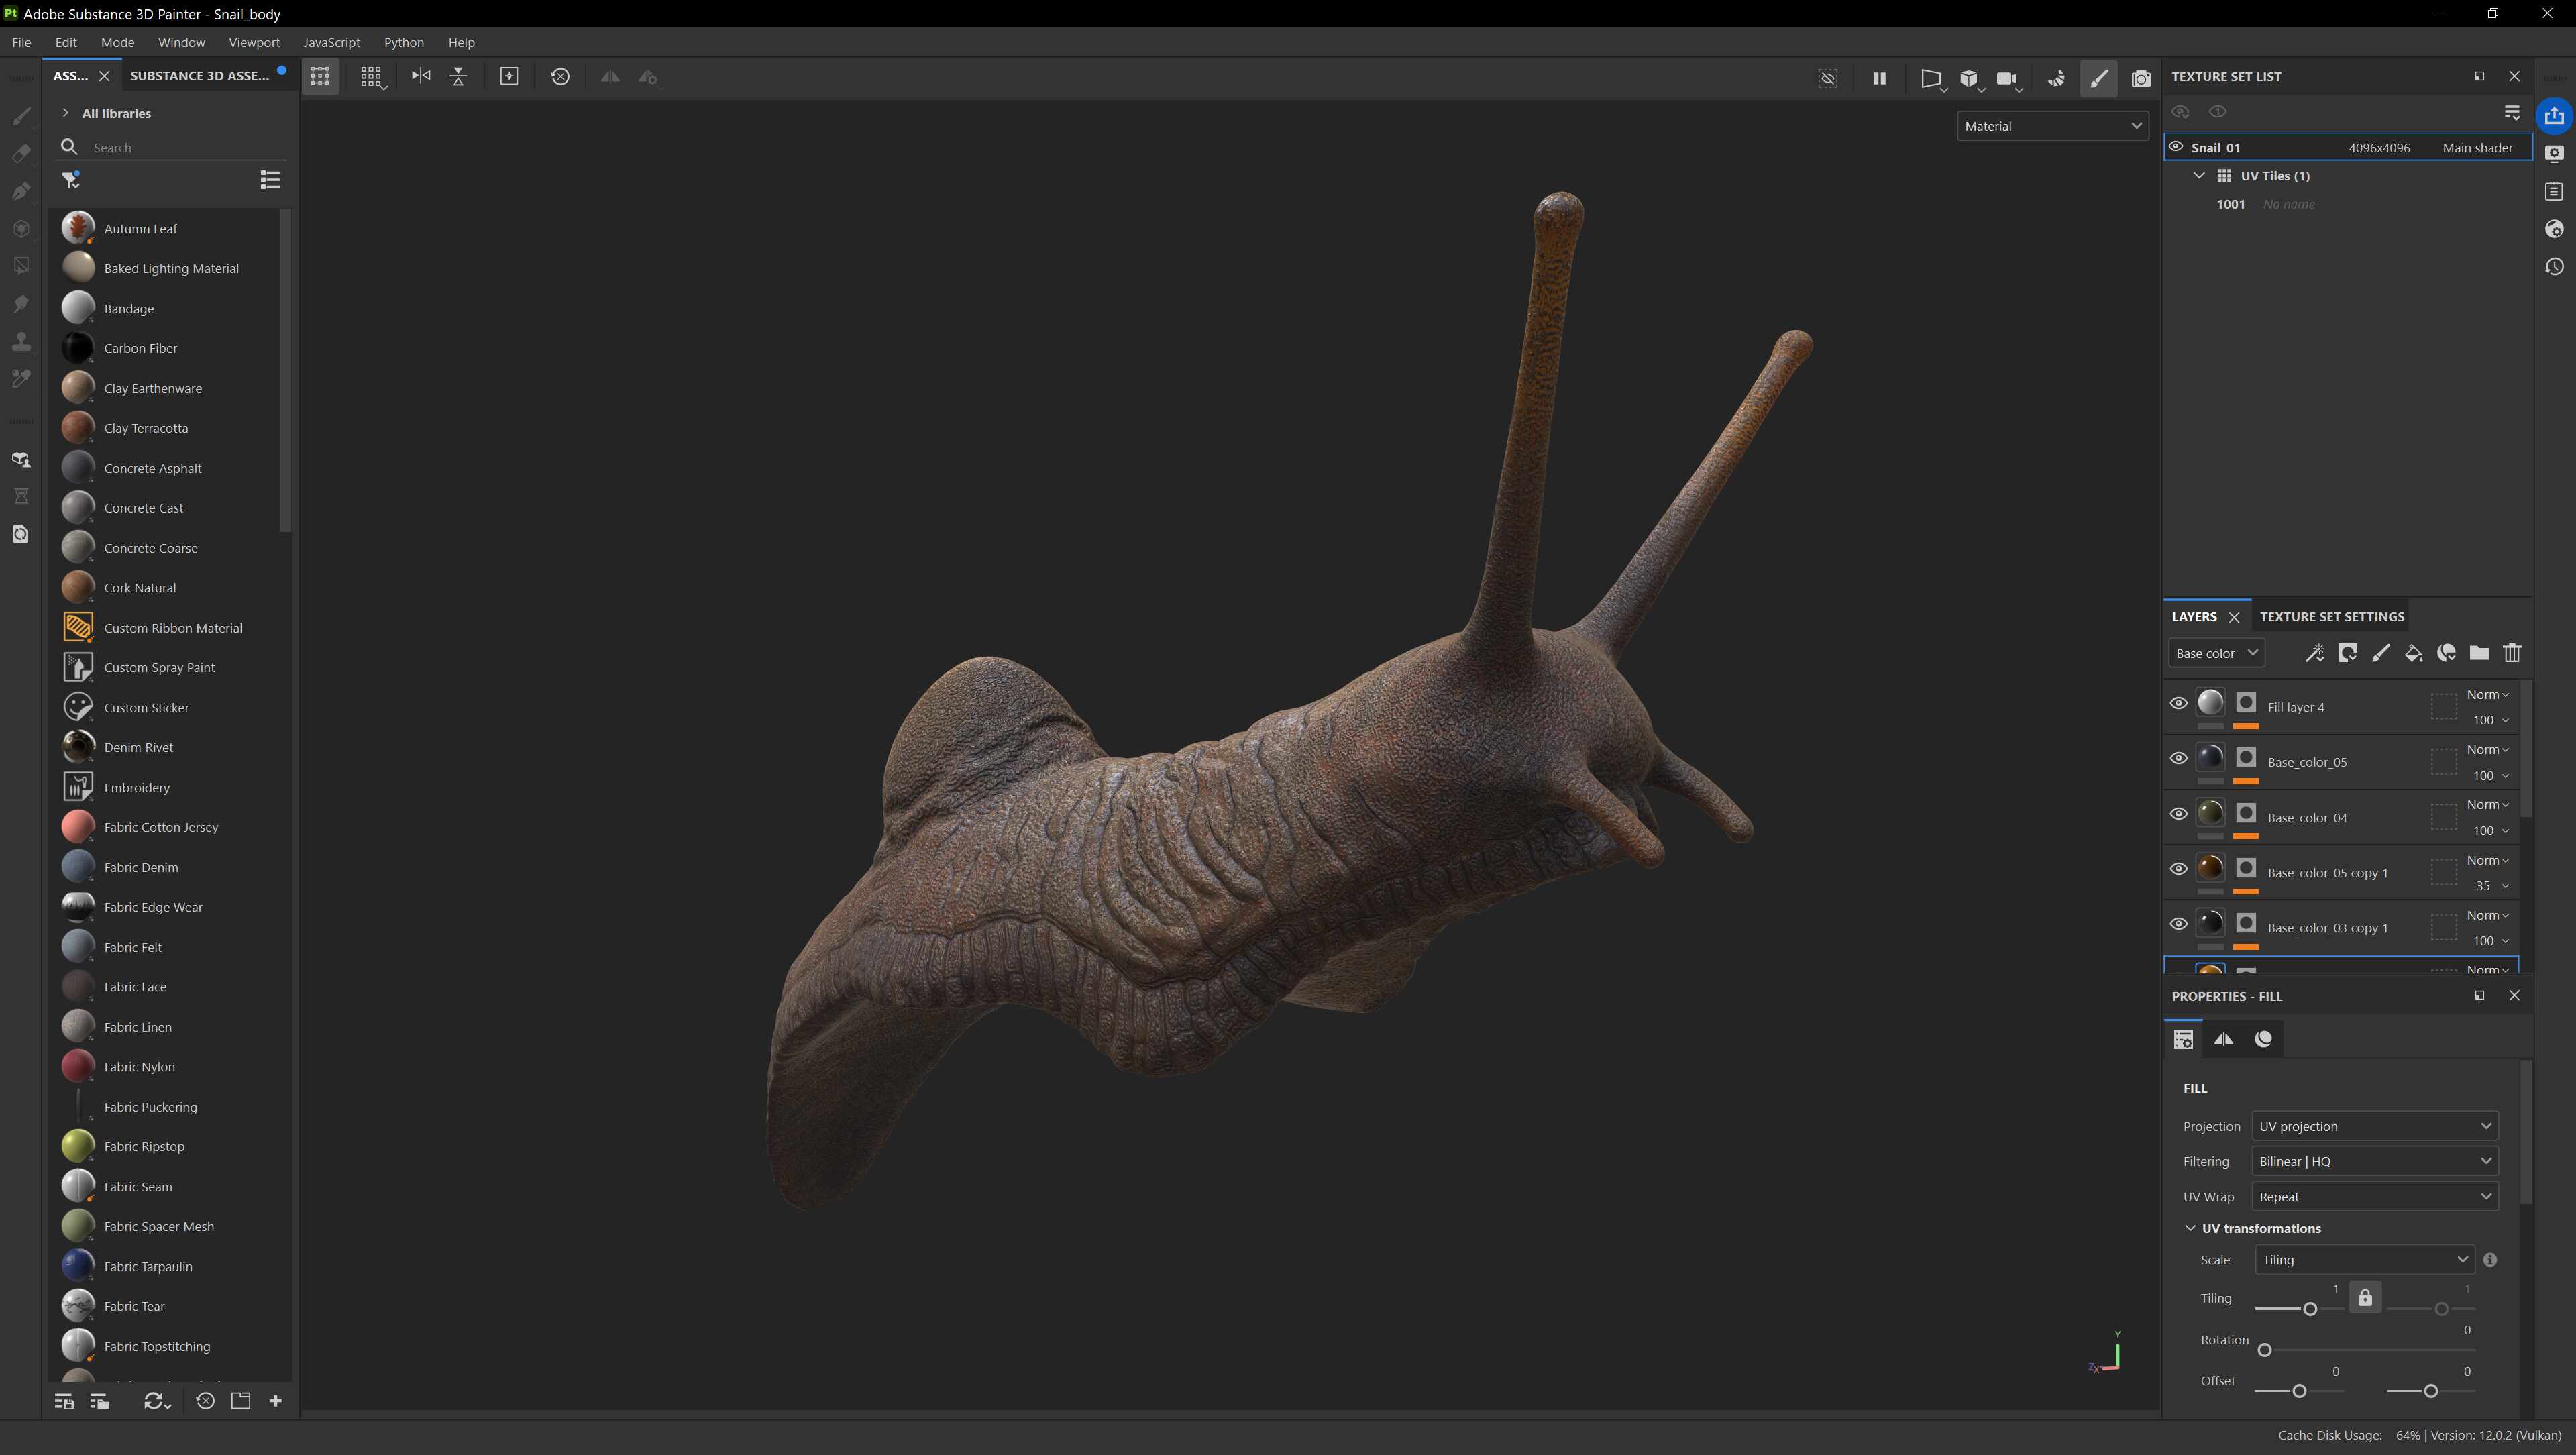Collapse the UV Tiles (1) tree
2576x1455 pixels.
pos(2199,176)
